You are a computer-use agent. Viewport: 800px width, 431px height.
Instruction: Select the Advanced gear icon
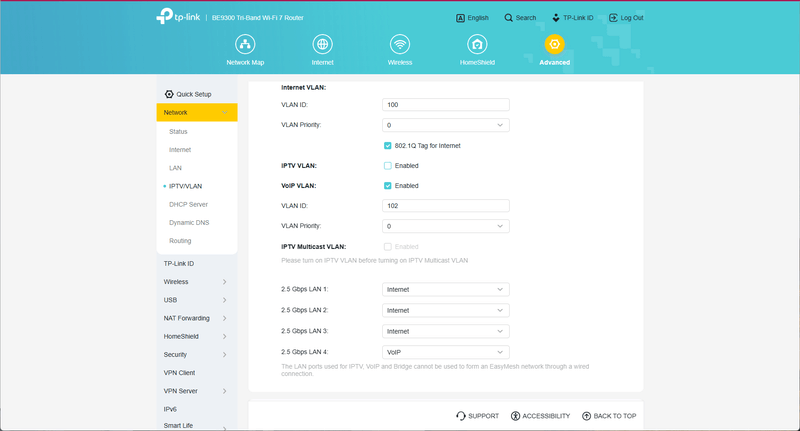point(555,44)
